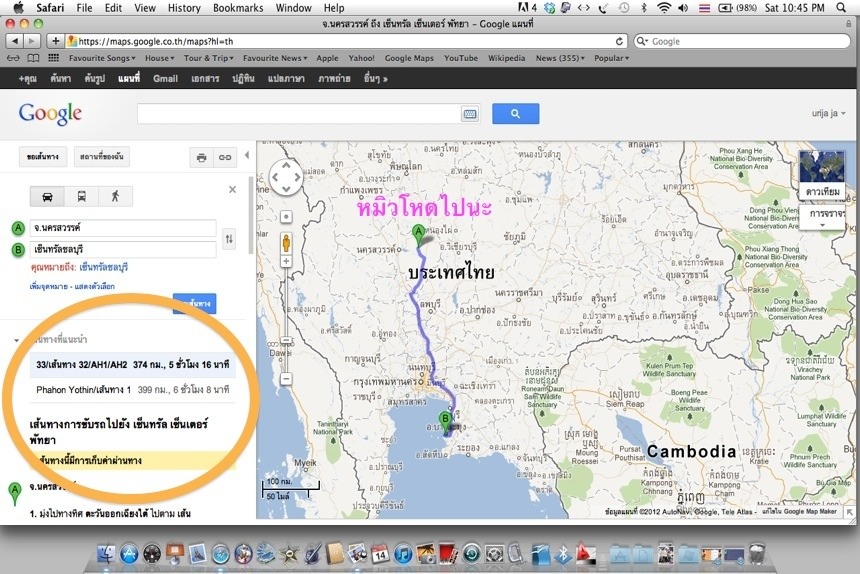Open Finder from the Dock
The height and width of the screenshot is (574, 860).
tap(106, 554)
